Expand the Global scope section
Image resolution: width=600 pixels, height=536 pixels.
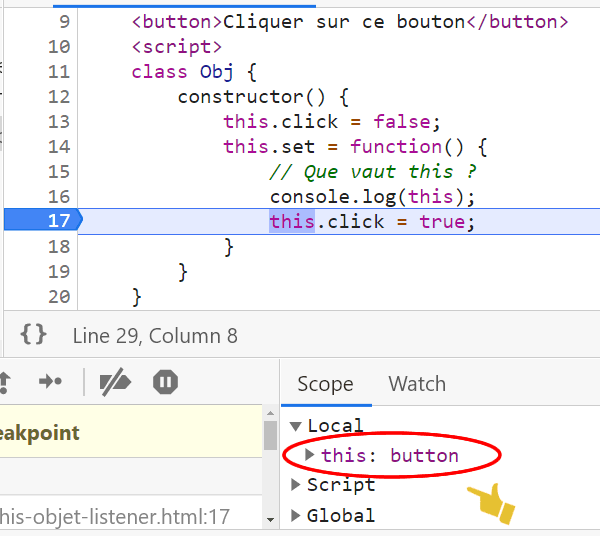tap(295, 515)
